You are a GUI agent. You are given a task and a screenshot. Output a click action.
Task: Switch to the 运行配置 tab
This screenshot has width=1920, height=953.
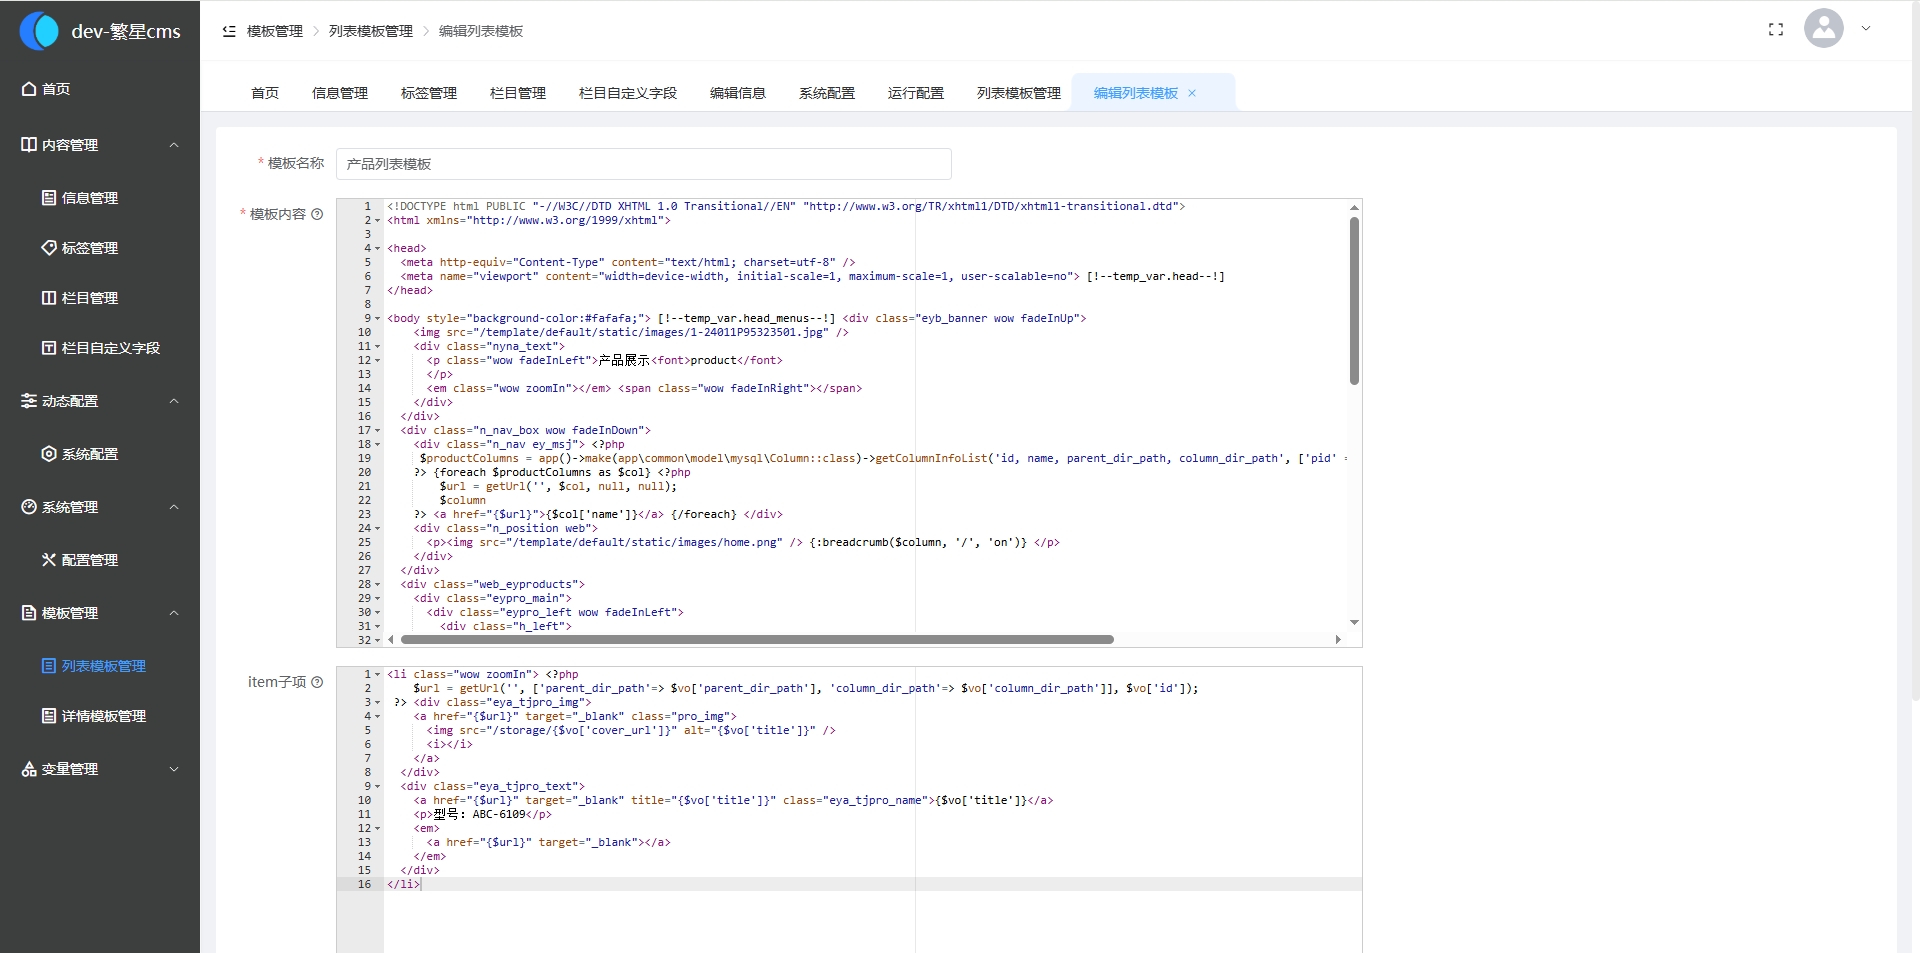pos(915,93)
